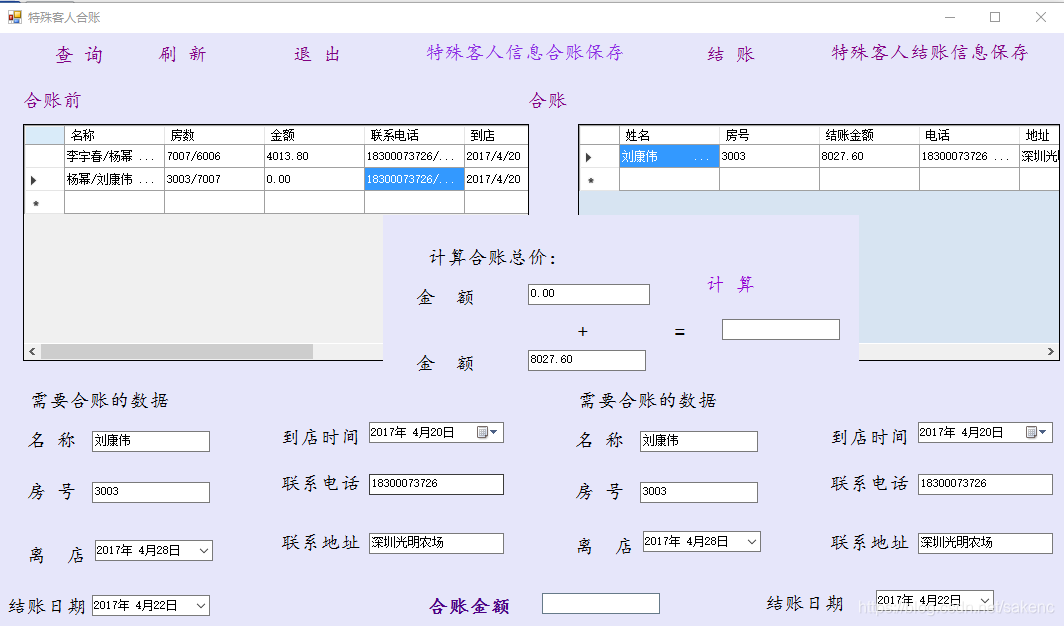
Task: Click the 退出 (exit) button
Action: 318,54
